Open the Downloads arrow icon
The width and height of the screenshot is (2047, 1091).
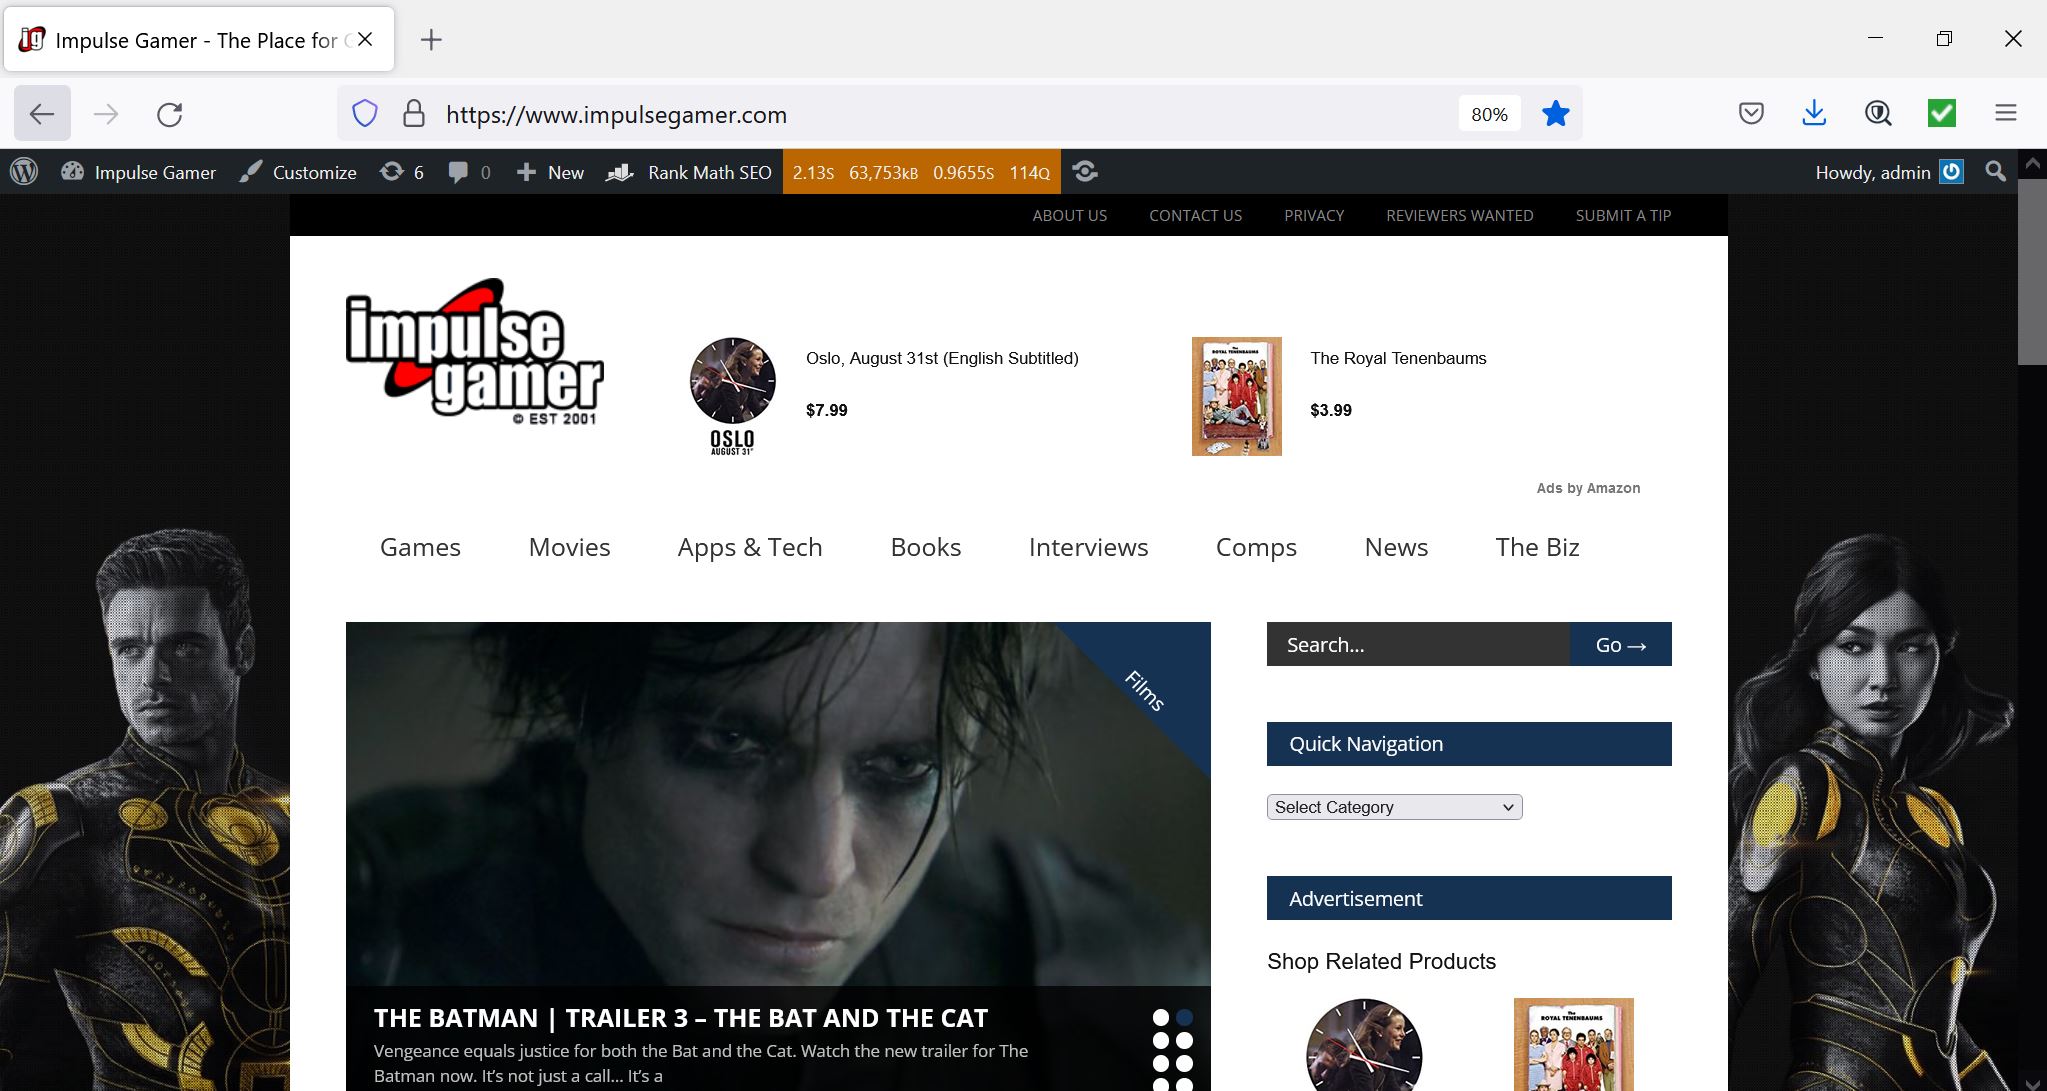(1814, 113)
